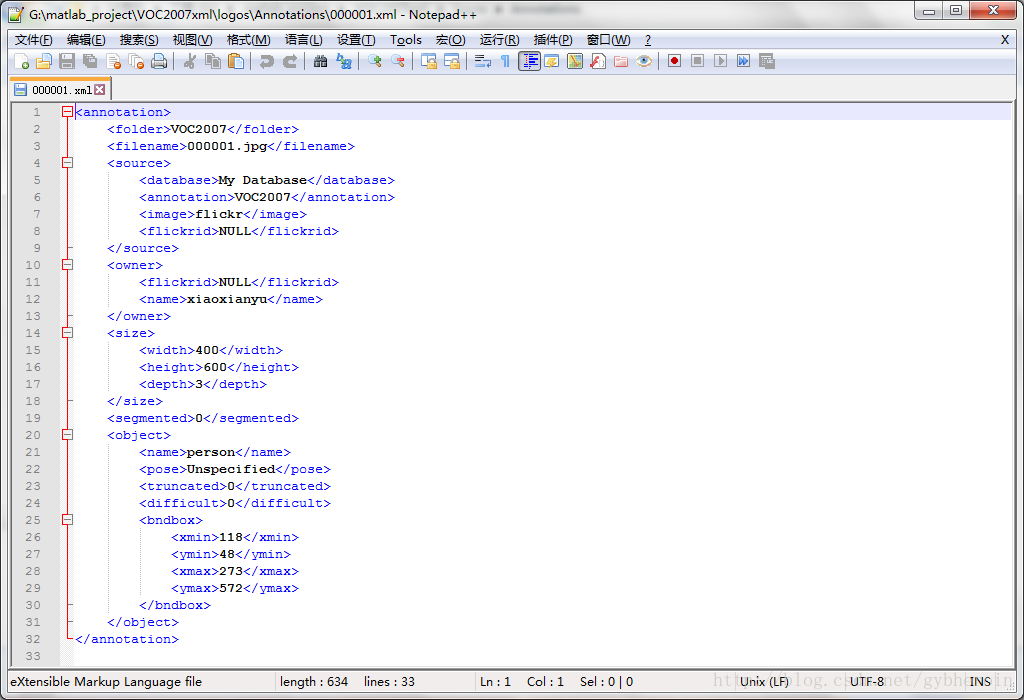The image size is (1024, 700).
Task: Run macro multiple times icon
Action: coord(743,61)
